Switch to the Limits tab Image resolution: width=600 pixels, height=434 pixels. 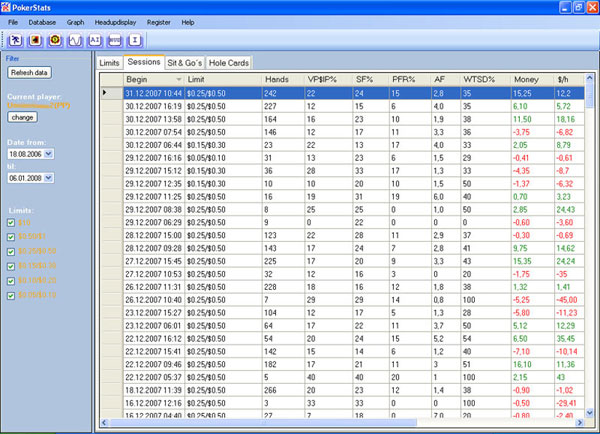pos(109,63)
